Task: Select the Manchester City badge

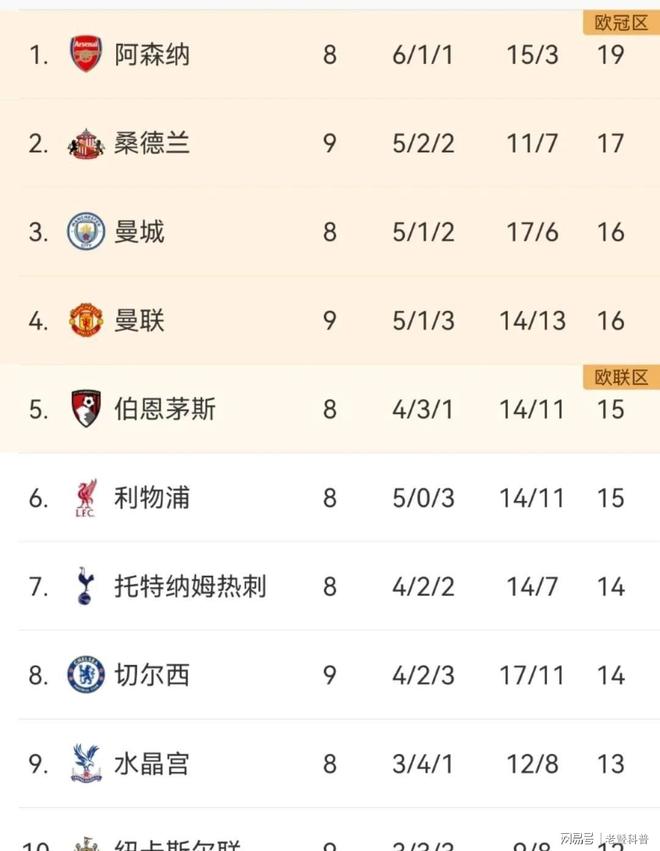Action: click(x=86, y=231)
